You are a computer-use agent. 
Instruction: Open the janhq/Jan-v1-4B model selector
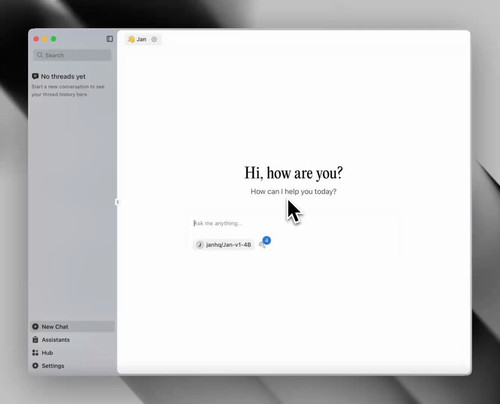pyautogui.click(x=224, y=245)
